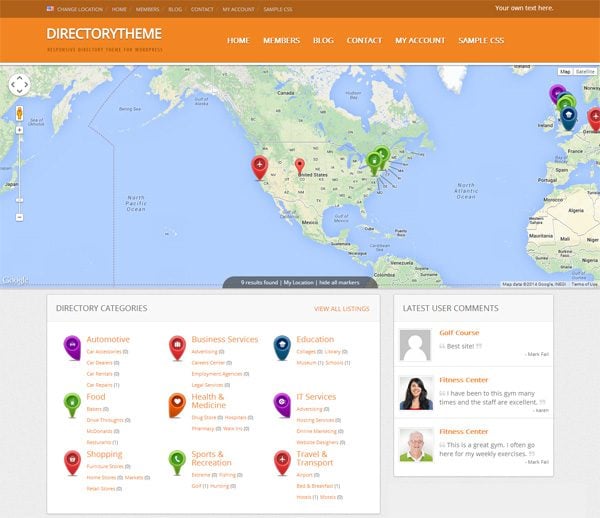The image size is (600, 518).
Task: Click the '9 results found' text
Action: click(259, 283)
